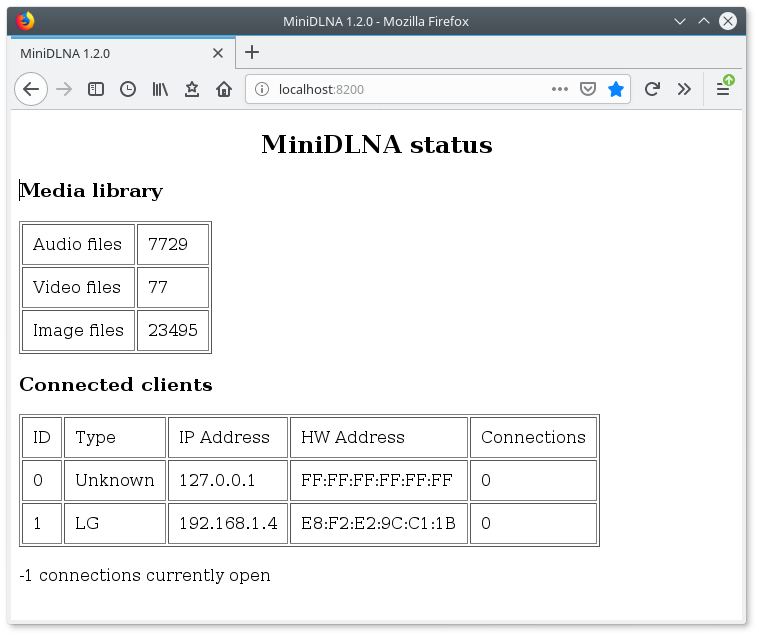Open page actions three-dot menu
Viewport: 759px width, 637px height.
(560, 89)
